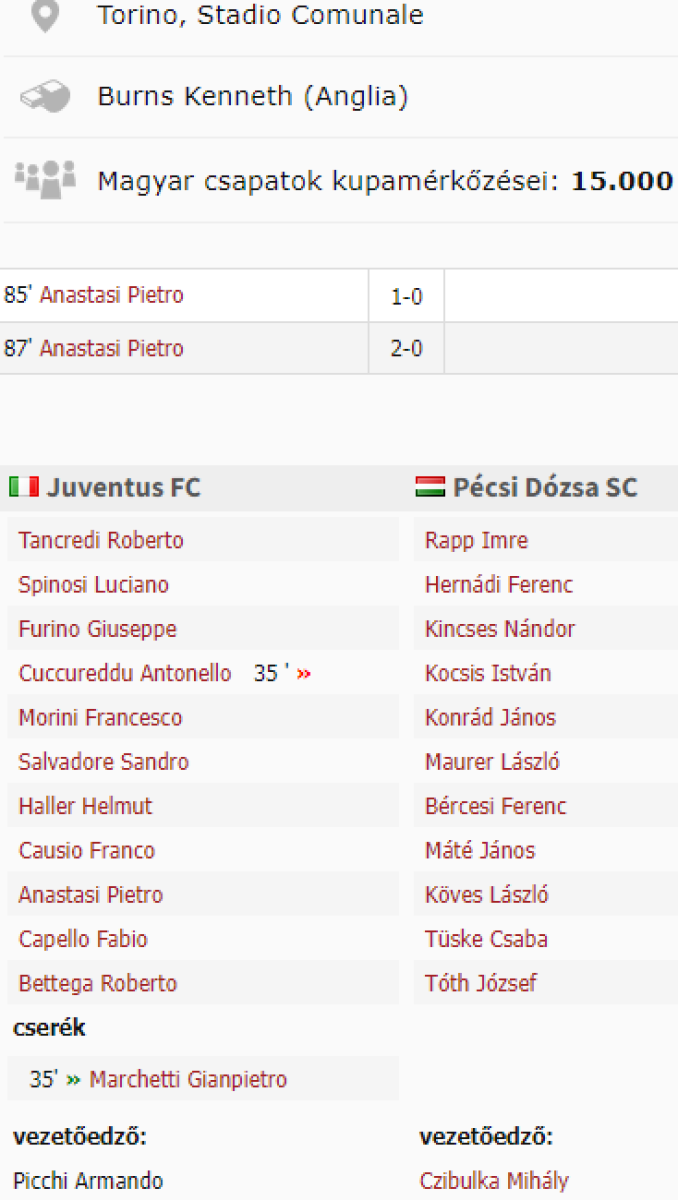Open goalkeeper Rapp Imre's page
The height and width of the screenshot is (1200, 678).
(x=476, y=541)
